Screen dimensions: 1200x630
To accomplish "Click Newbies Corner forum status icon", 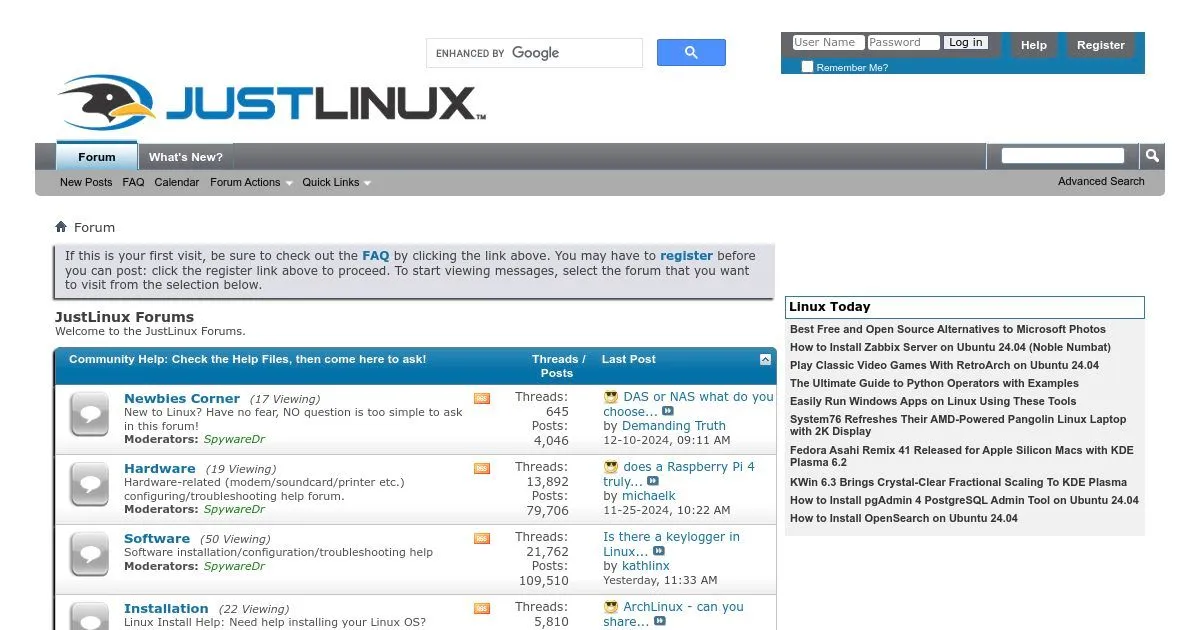I will pos(89,415).
